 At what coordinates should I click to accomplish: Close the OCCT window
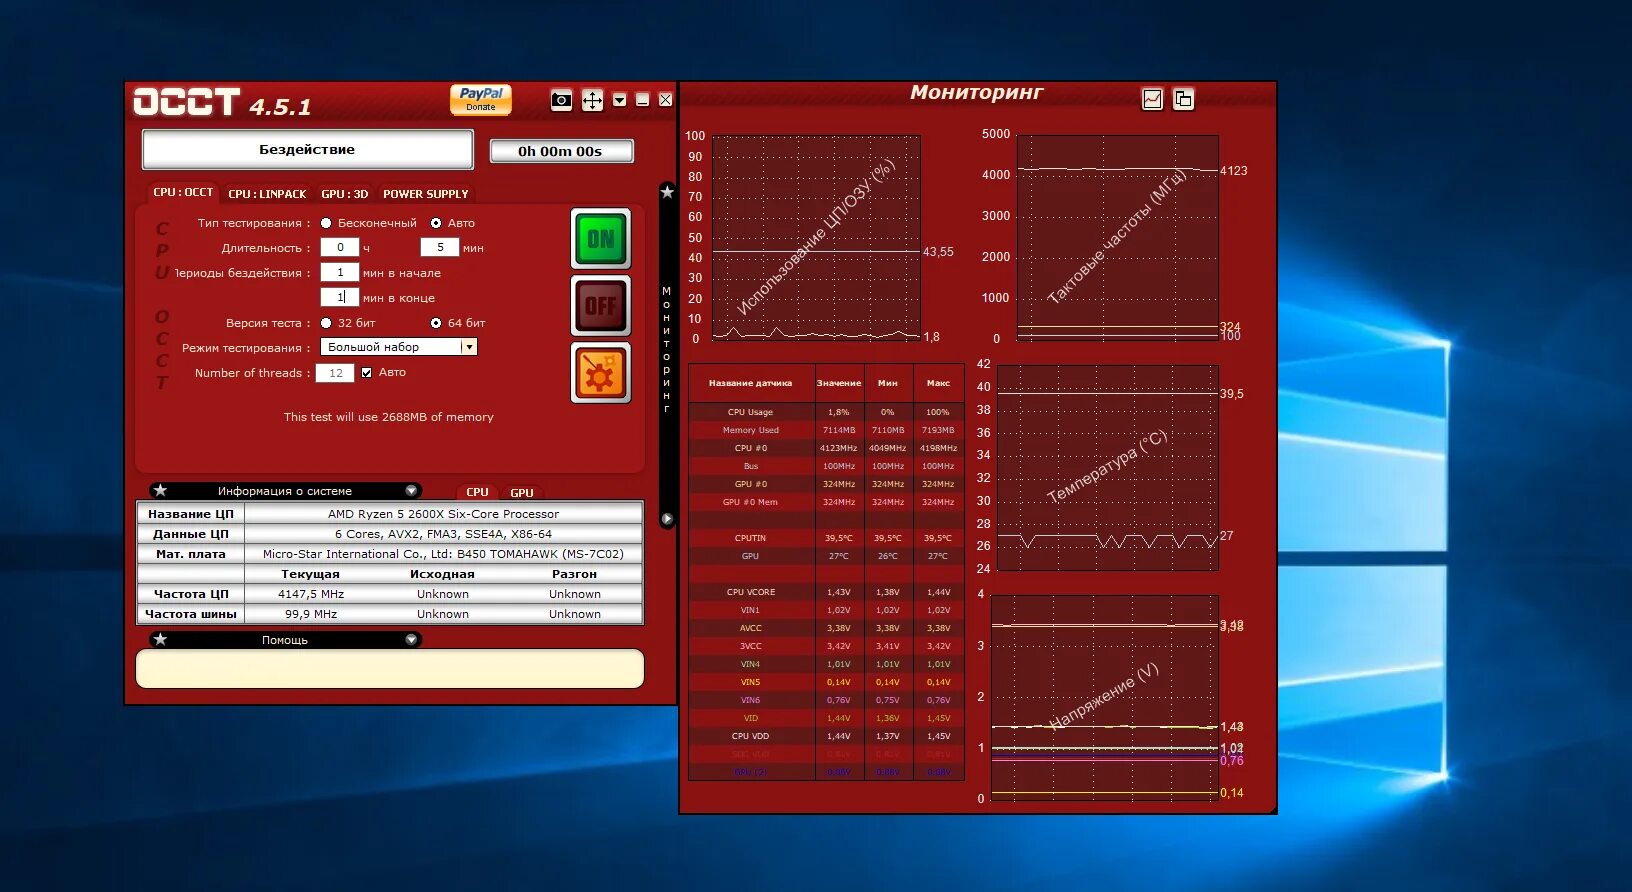[x=666, y=100]
